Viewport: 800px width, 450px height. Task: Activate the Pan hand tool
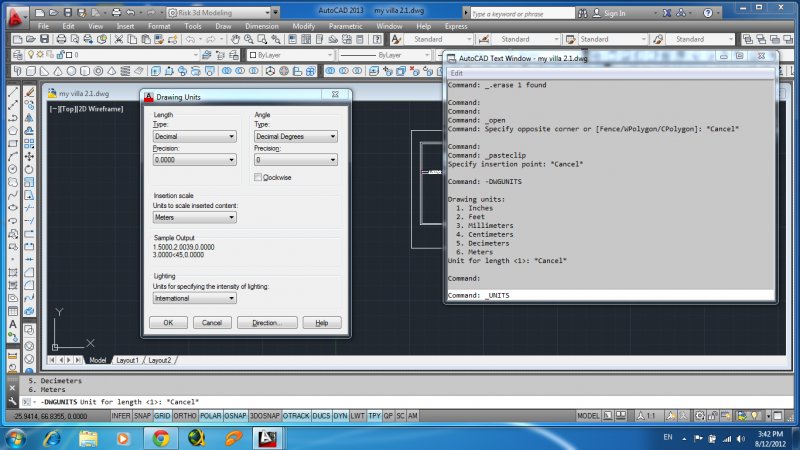[x=235, y=39]
